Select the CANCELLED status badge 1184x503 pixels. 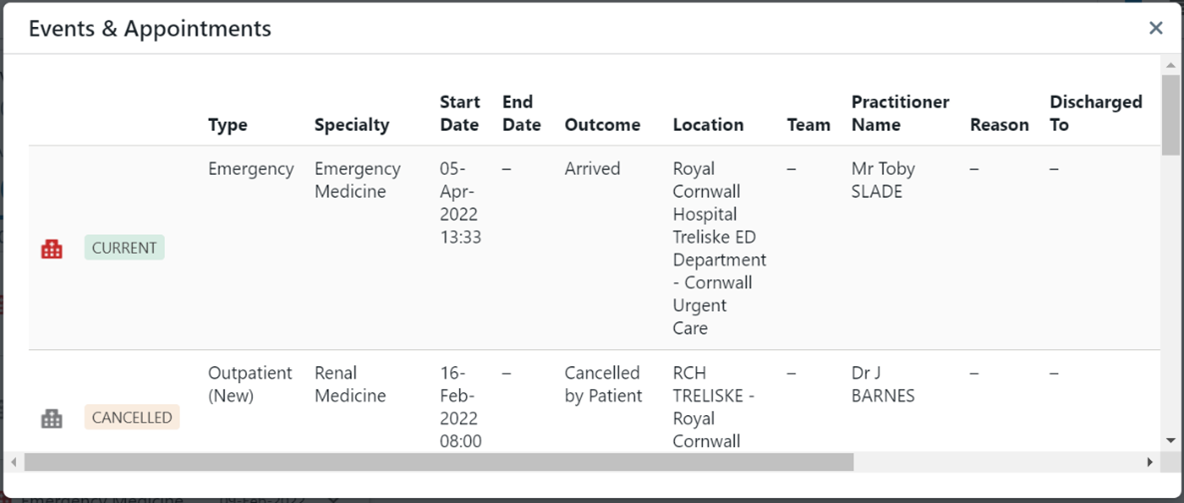pyautogui.click(x=132, y=418)
